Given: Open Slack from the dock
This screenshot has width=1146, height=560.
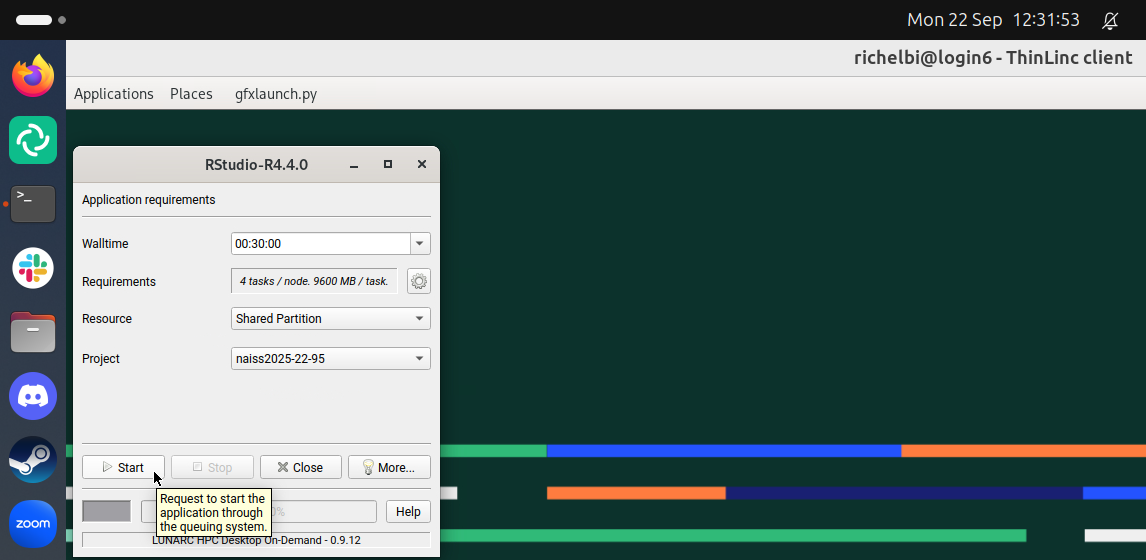Looking at the screenshot, I should pyautogui.click(x=33, y=268).
